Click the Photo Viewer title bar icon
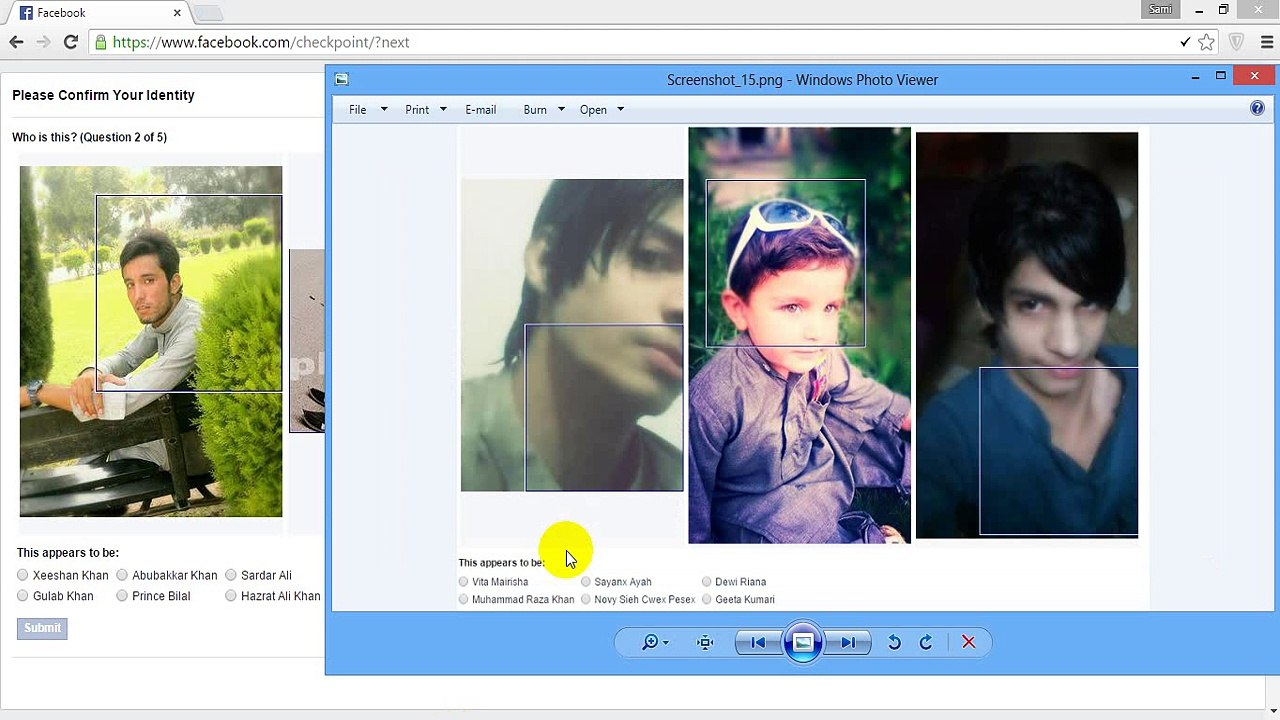 [x=341, y=79]
